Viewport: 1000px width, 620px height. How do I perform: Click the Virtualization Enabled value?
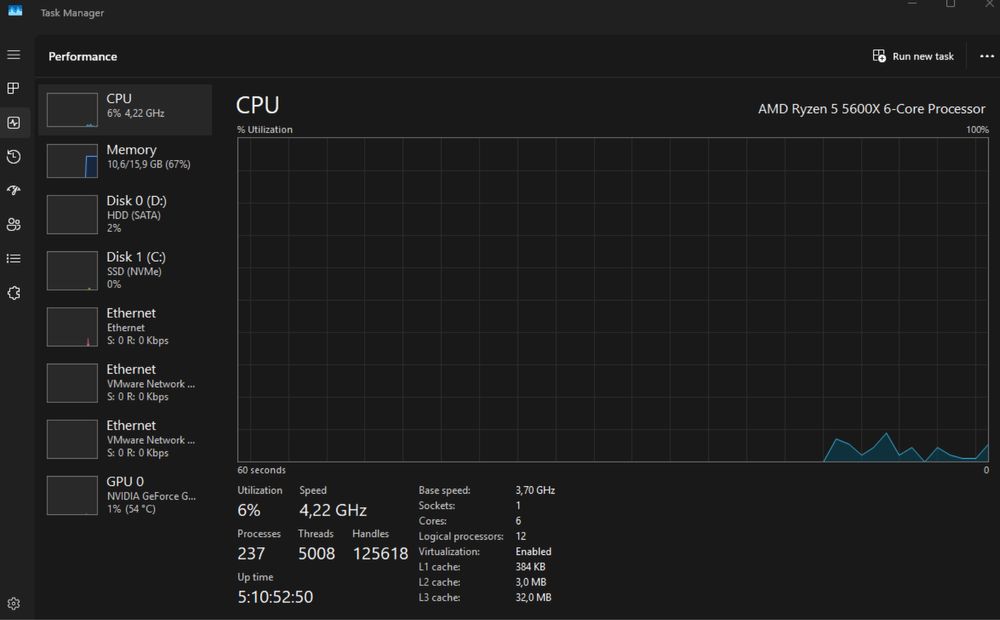coord(533,551)
